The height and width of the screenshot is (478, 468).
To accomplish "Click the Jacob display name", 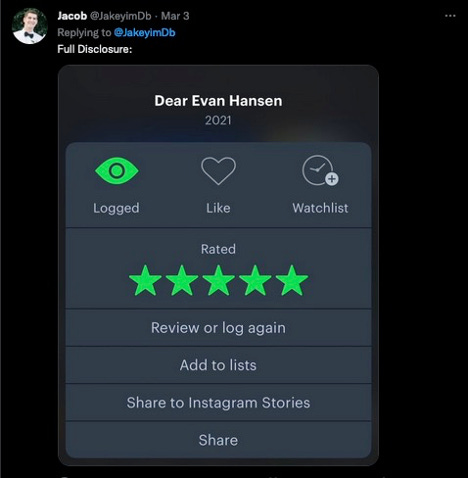I will point(72,16).
